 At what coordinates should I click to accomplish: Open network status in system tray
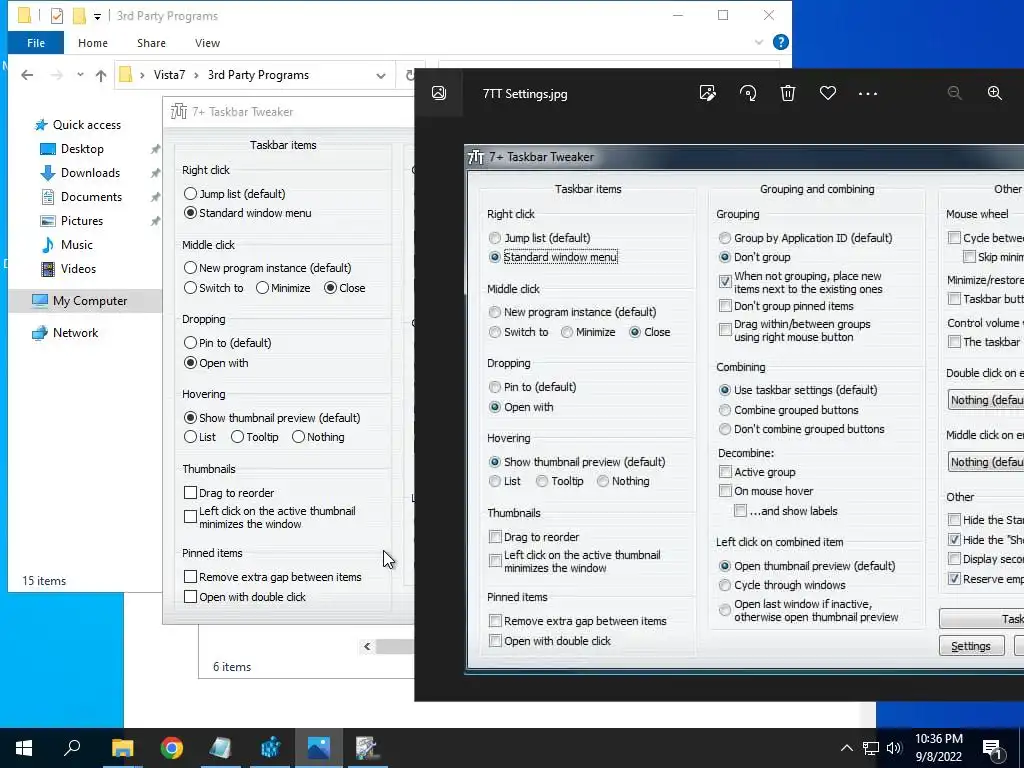click(x=871, y=748)
